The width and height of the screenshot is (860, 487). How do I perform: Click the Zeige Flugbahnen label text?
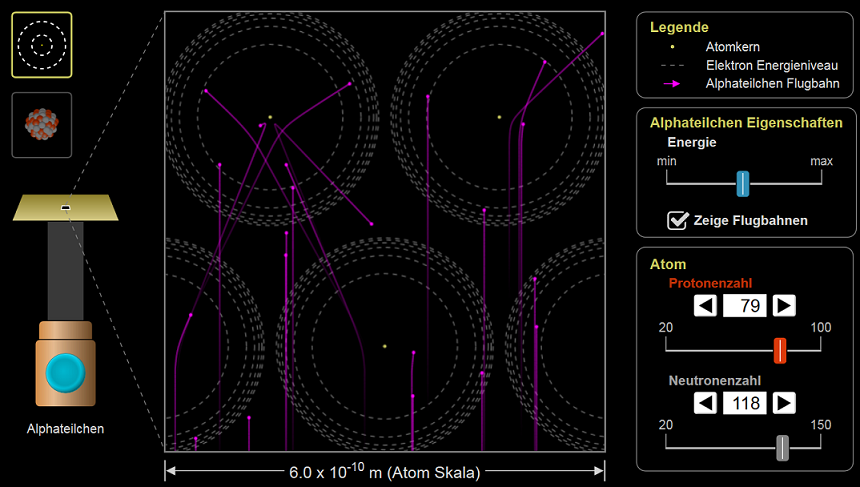pos(750,220)
